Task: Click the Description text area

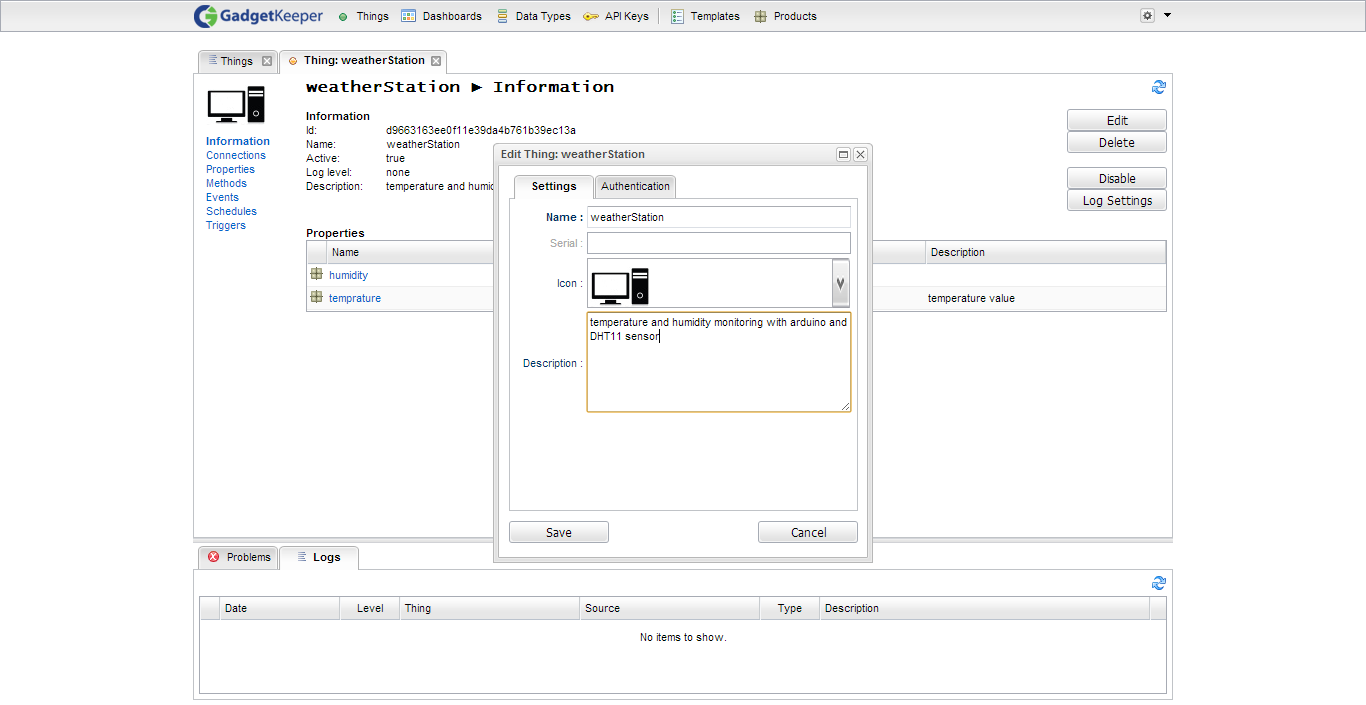Action: pos(719,362)
